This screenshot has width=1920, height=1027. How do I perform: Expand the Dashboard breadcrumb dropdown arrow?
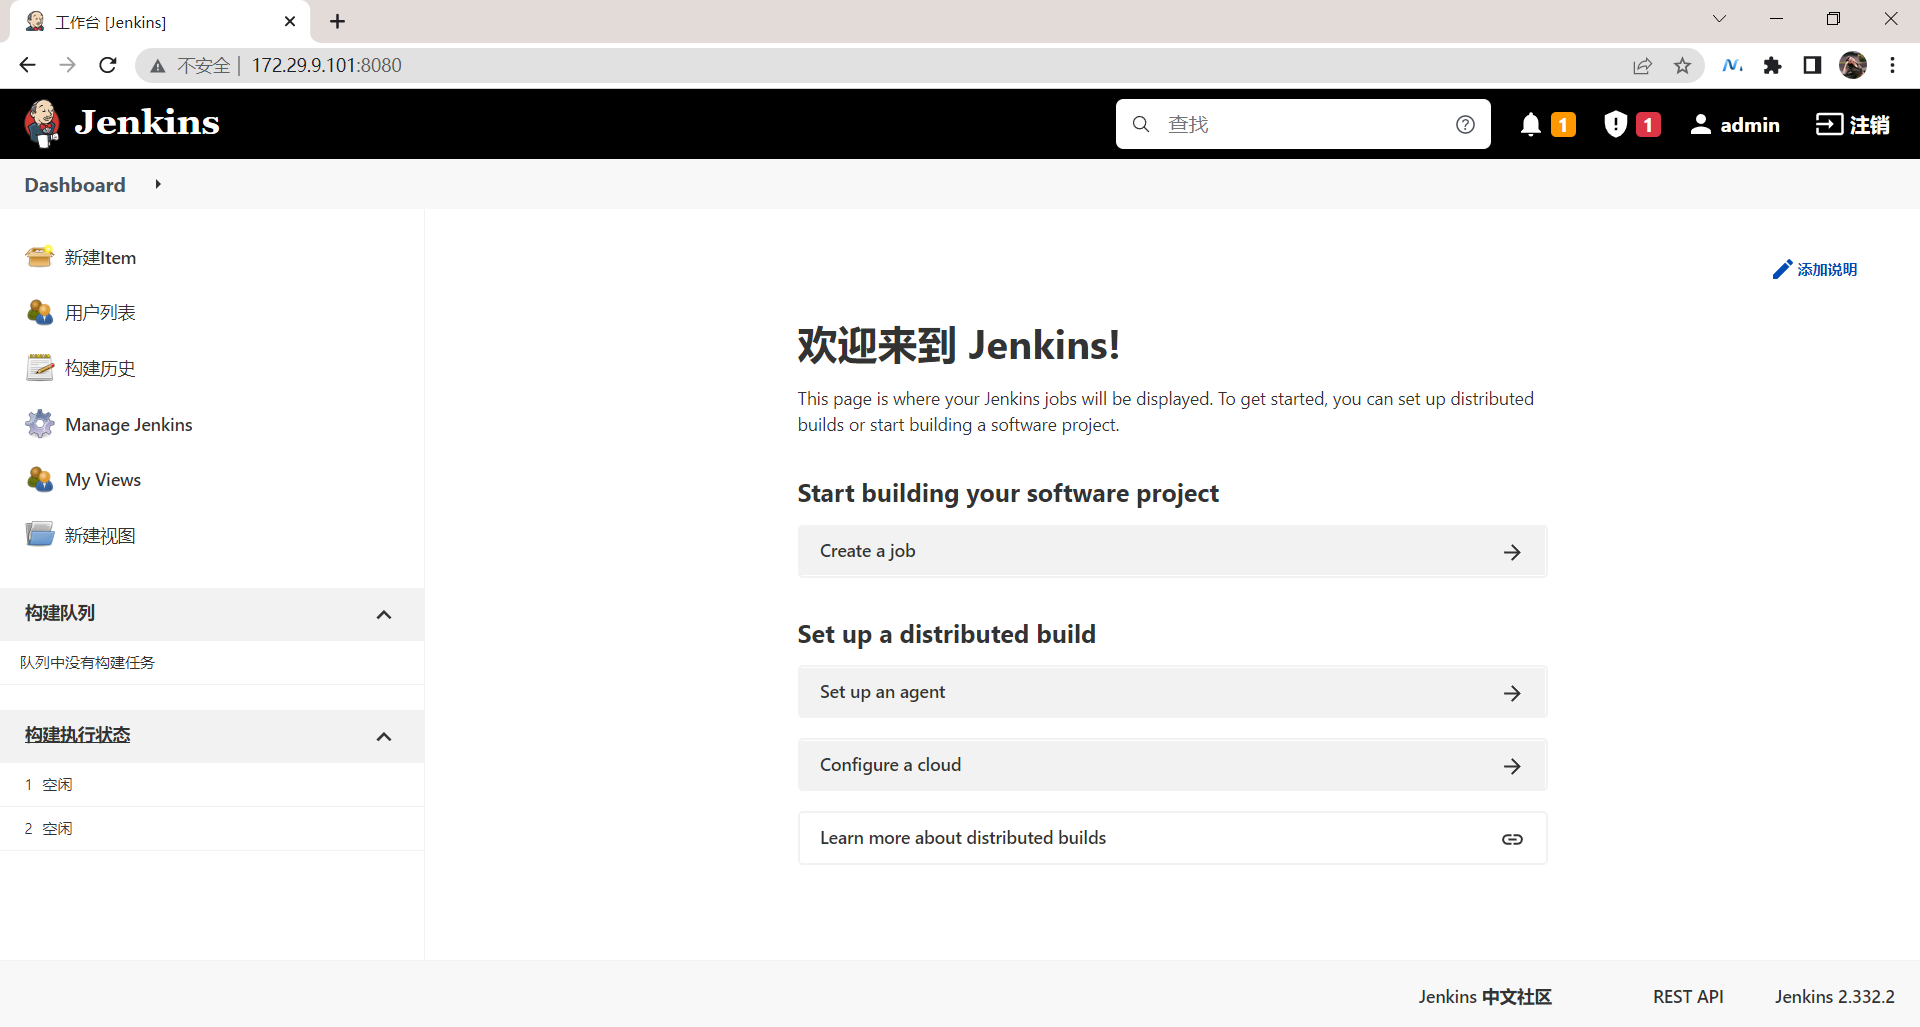pos(158,184)
